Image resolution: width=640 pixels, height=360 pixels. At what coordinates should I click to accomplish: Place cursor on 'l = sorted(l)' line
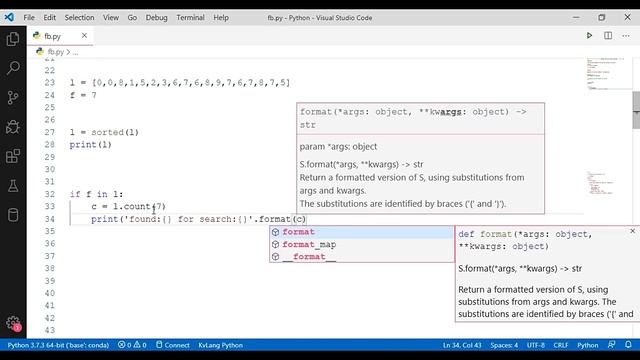[x=104, y=132]
